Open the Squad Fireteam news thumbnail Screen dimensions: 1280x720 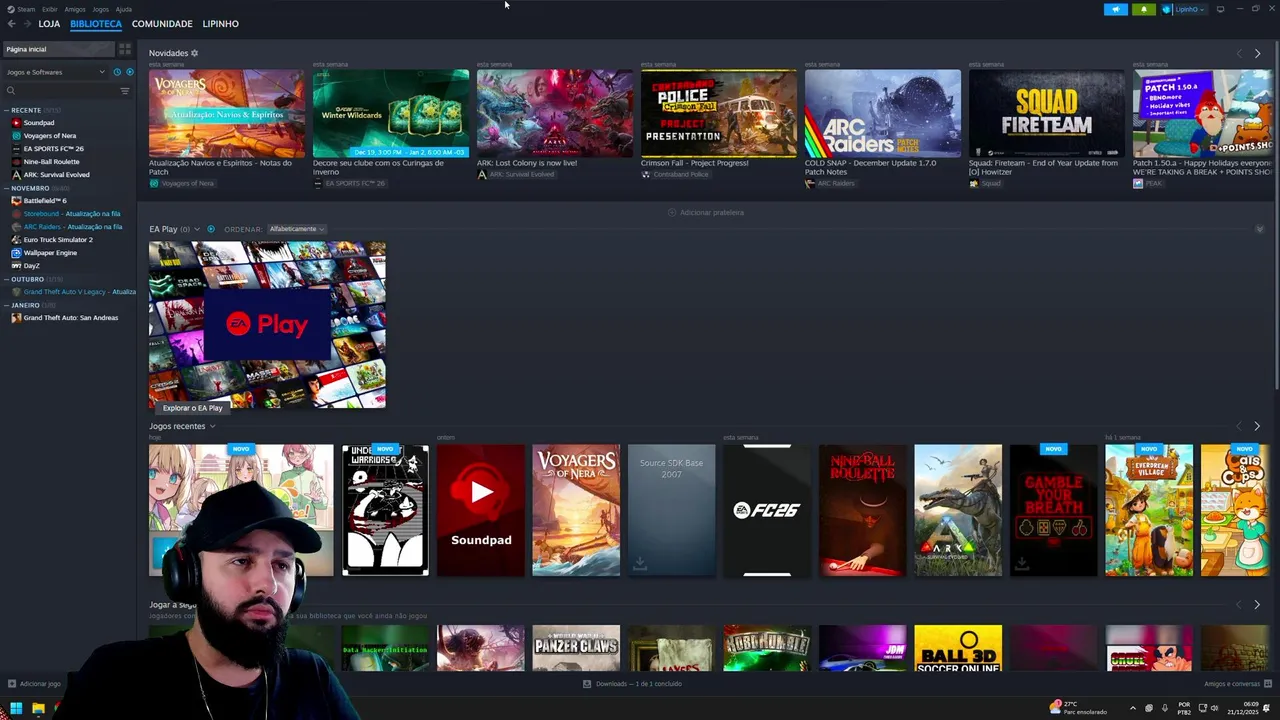pos(1046,113)
